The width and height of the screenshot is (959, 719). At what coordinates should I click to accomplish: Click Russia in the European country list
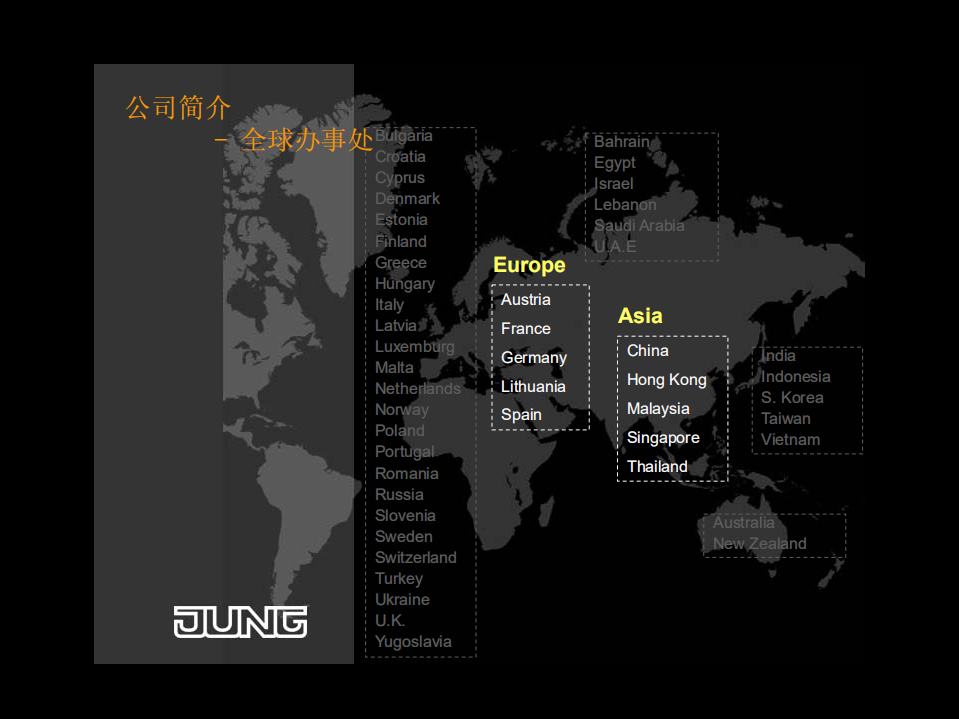pyautogui.click(x=398, y=494)
